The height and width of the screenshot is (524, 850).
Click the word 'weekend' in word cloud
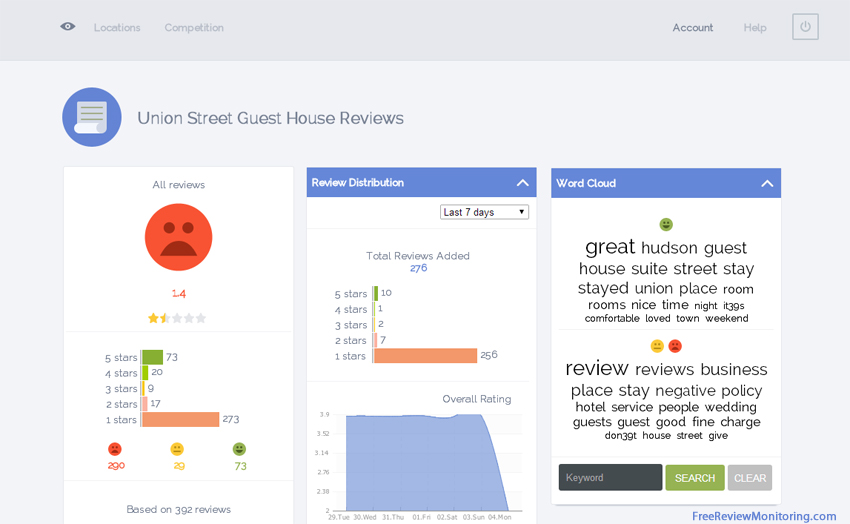tap(726, 319)
